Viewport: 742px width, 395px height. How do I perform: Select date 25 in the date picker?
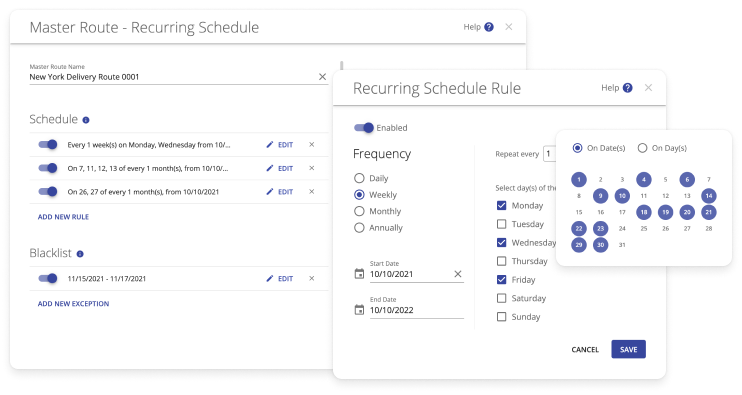coord(644,228)
